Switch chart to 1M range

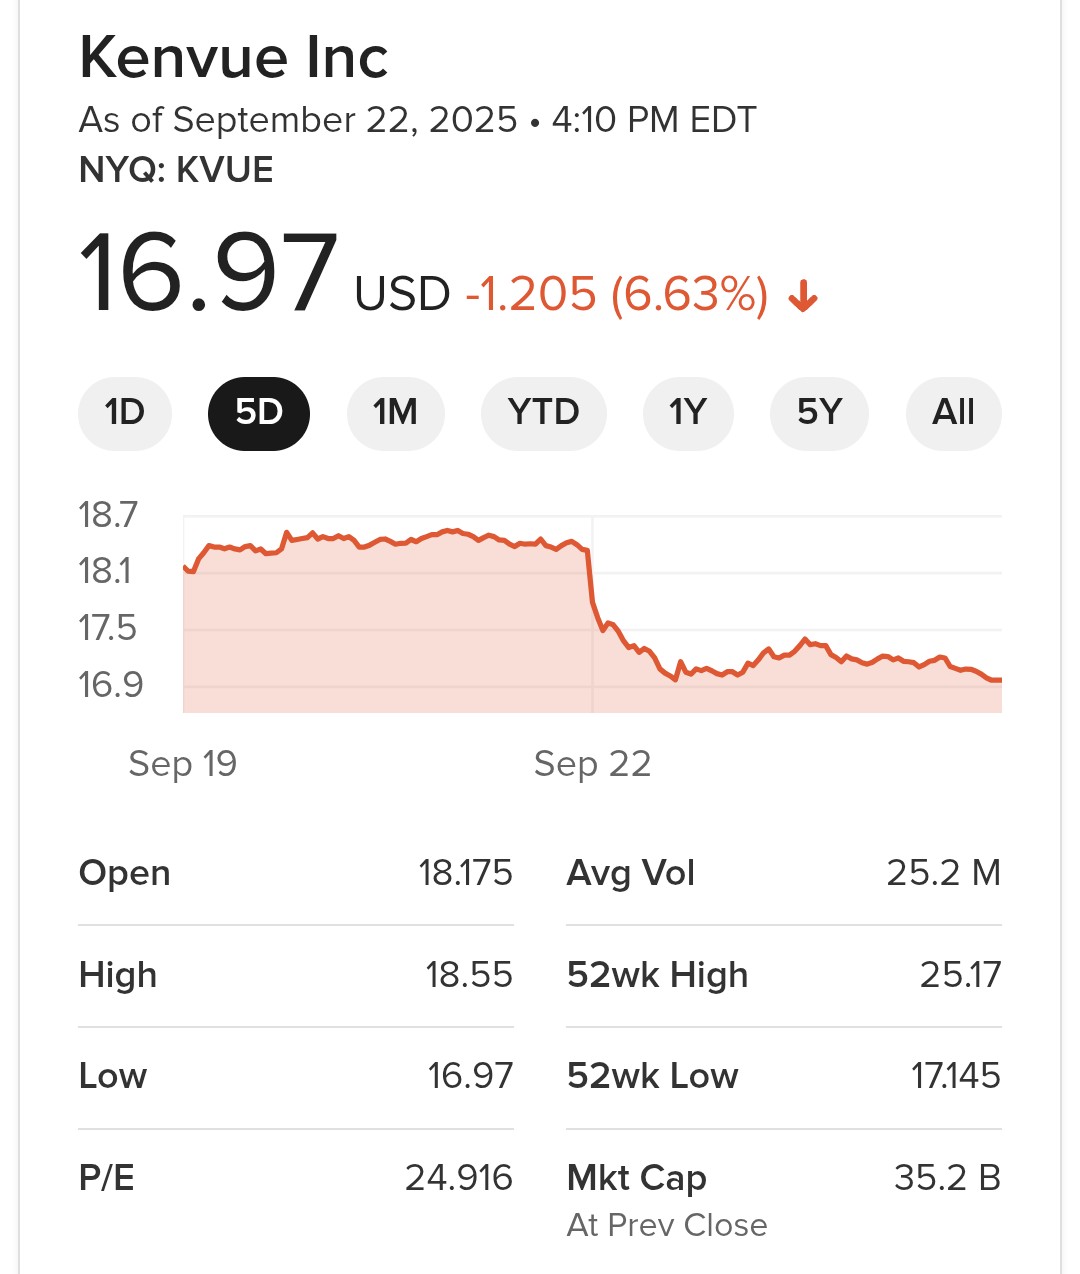(x=395, y=412)
